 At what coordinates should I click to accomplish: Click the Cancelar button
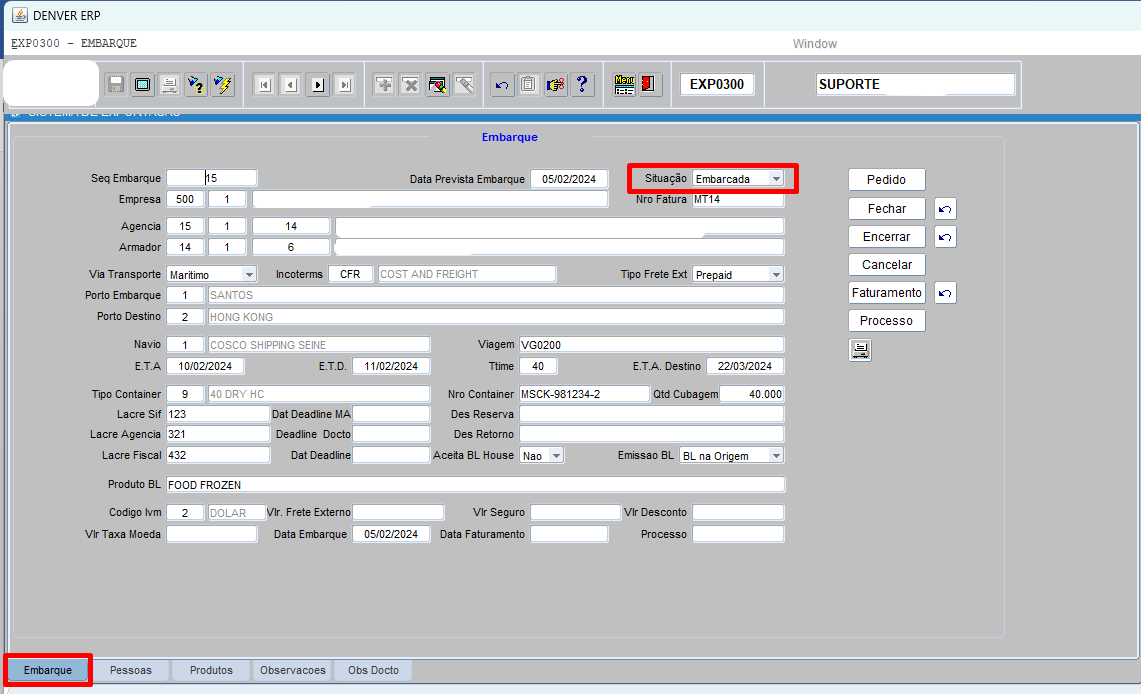(x=886, y=265)
